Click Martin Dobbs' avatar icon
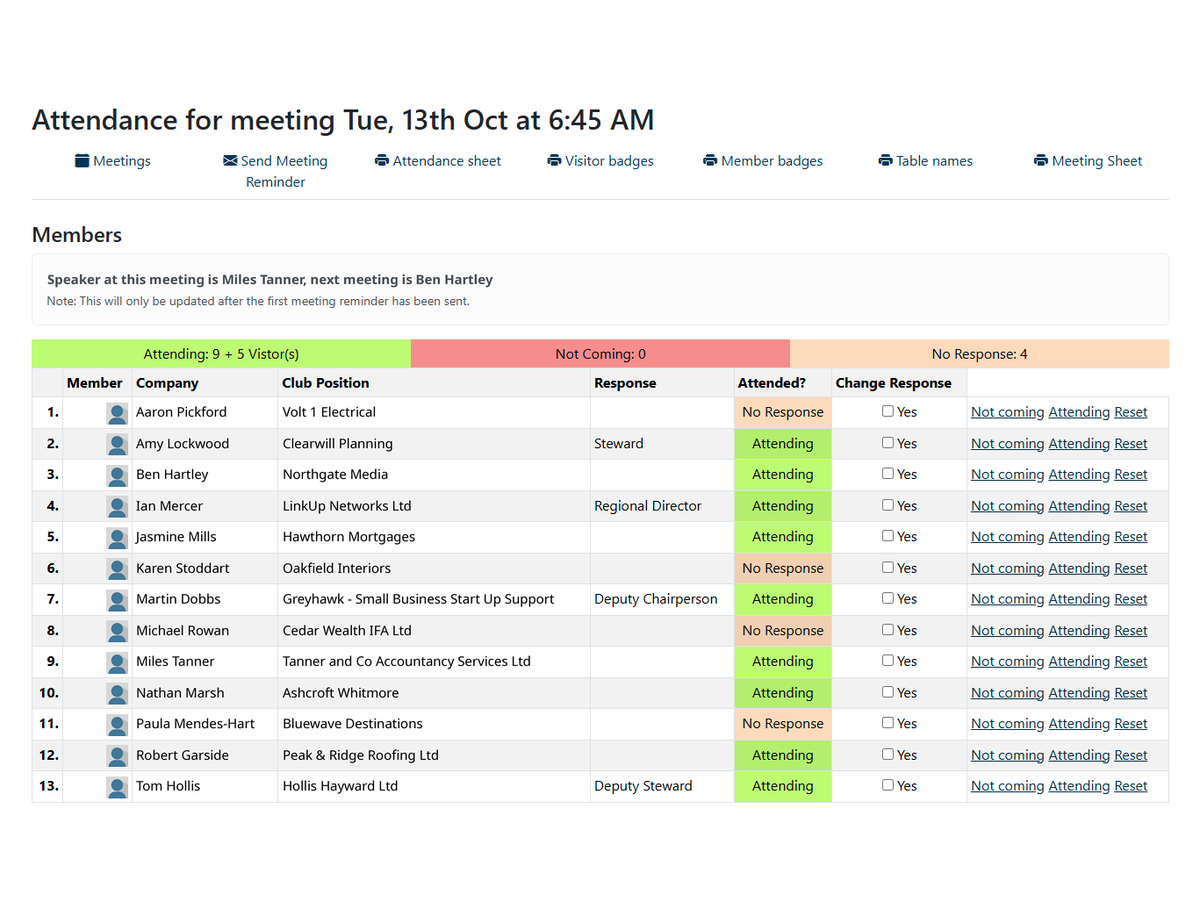Viewport: 1200px width, 900px height. pos(117,600)
